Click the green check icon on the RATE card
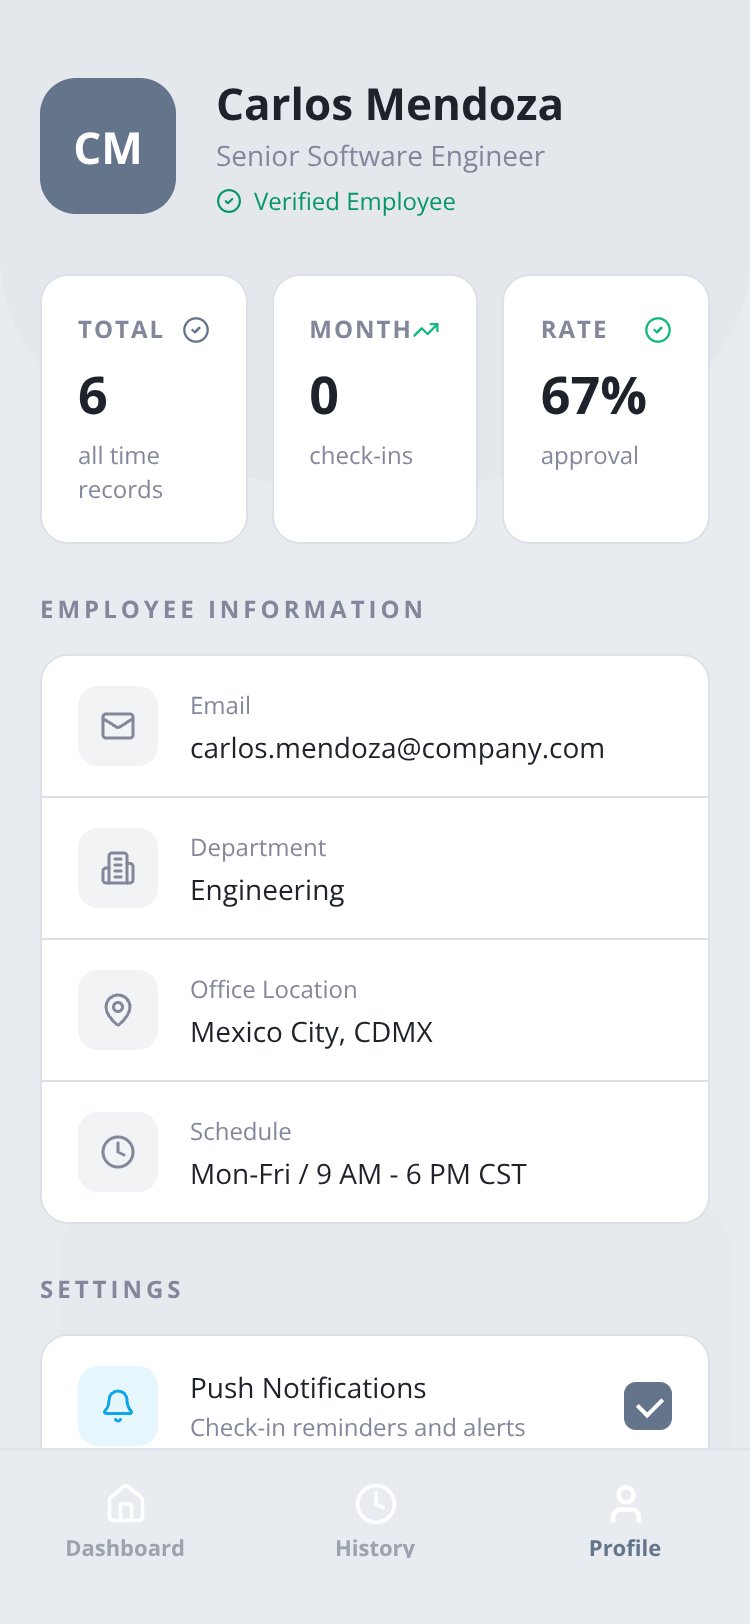750x1624 pixels. (x=658, y=330)
